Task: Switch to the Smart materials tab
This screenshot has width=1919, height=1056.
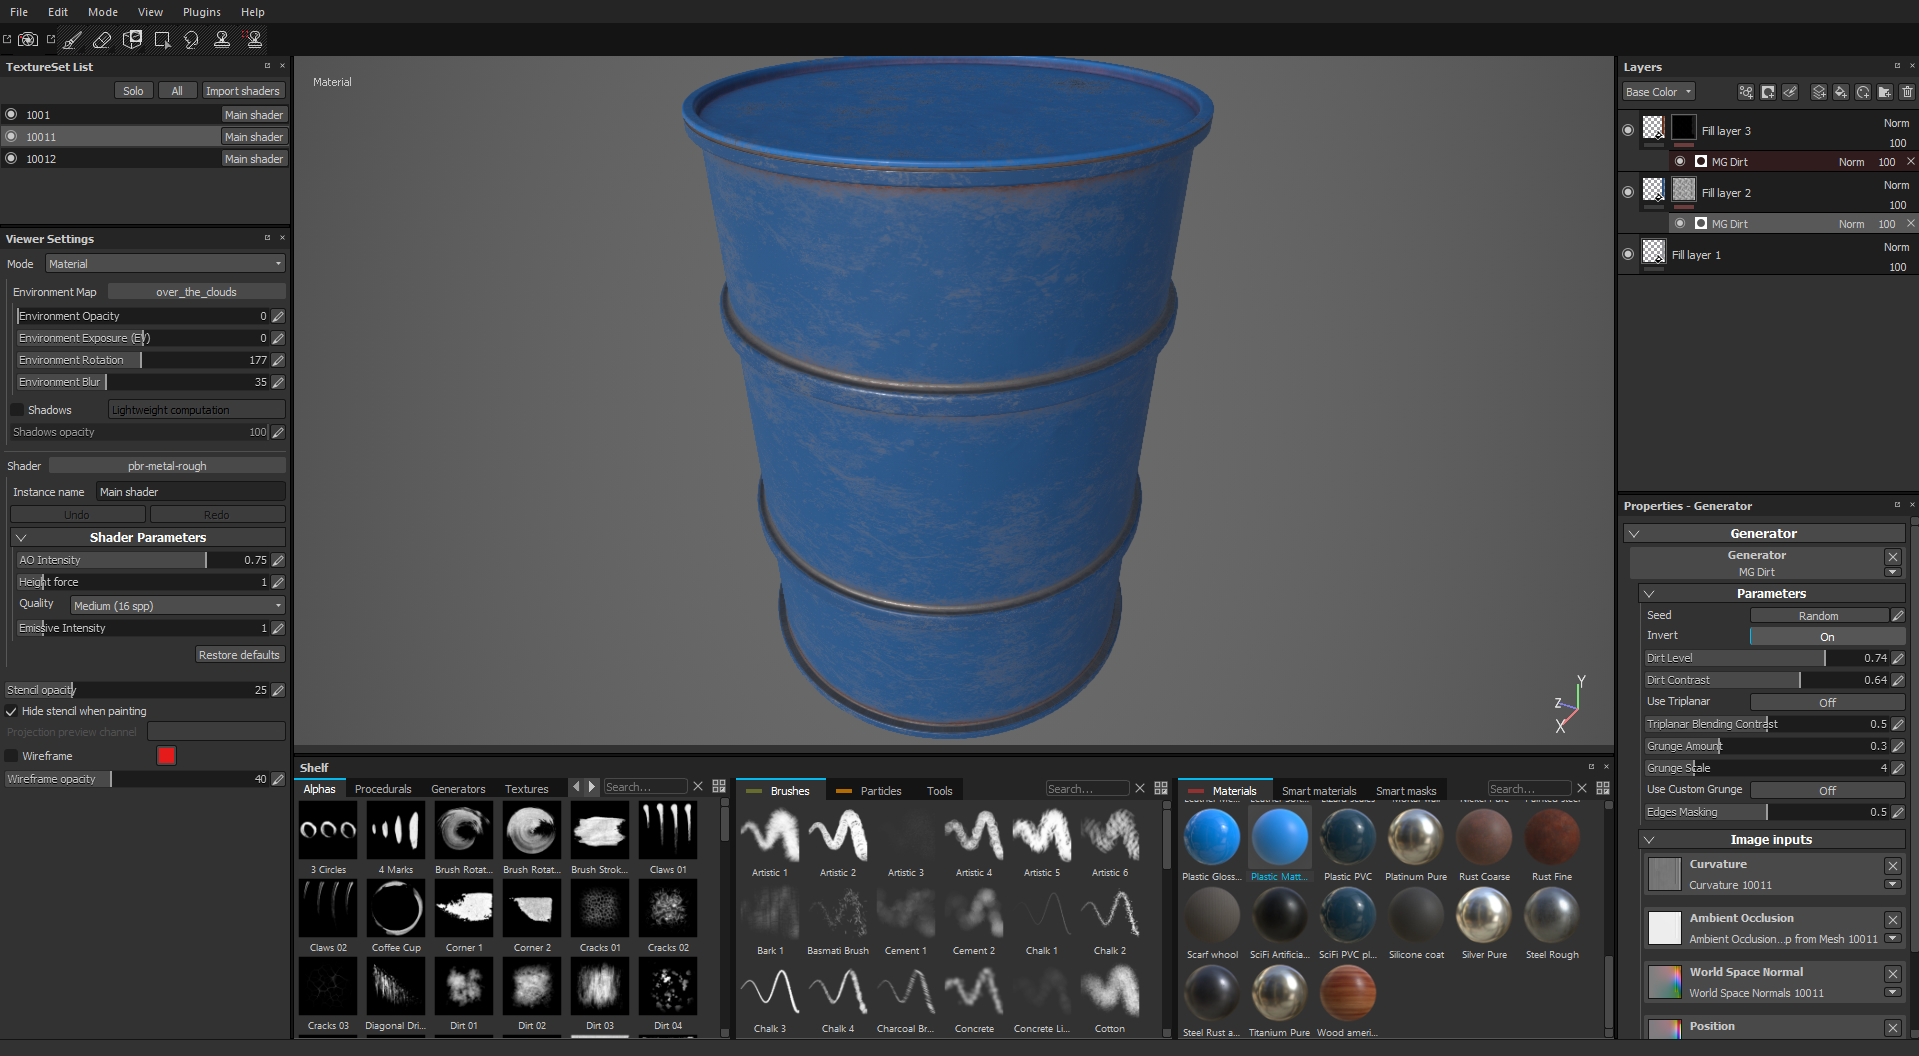Action: click(1318, 790)
